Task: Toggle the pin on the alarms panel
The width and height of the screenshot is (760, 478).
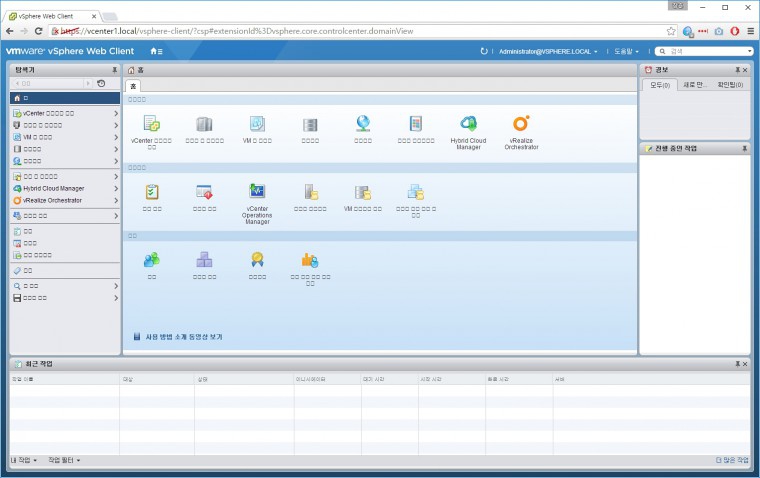Action: click(x=738, y=70)
